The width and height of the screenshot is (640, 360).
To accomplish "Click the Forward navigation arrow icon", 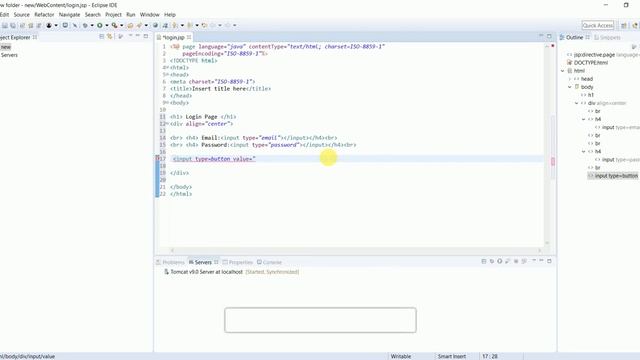I will tap(228, 25).
